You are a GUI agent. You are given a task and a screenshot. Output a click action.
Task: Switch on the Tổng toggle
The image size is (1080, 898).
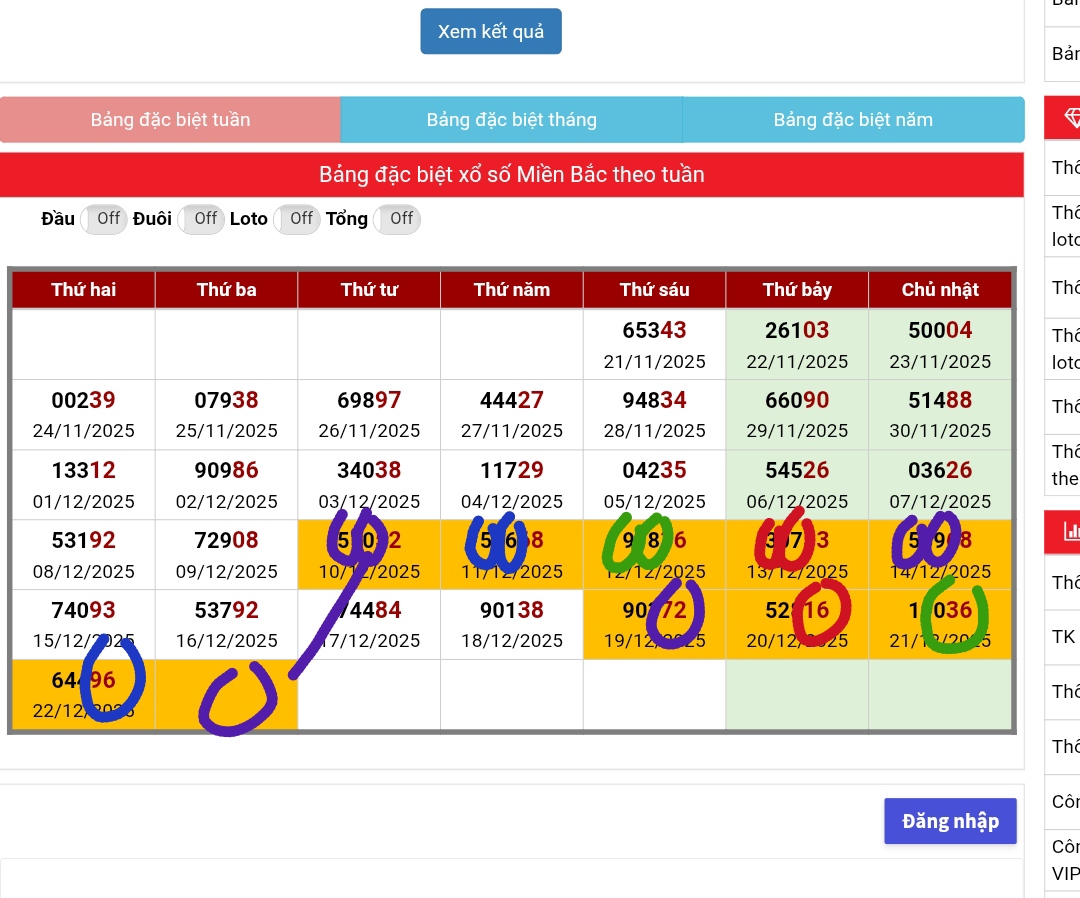[396, 219]
